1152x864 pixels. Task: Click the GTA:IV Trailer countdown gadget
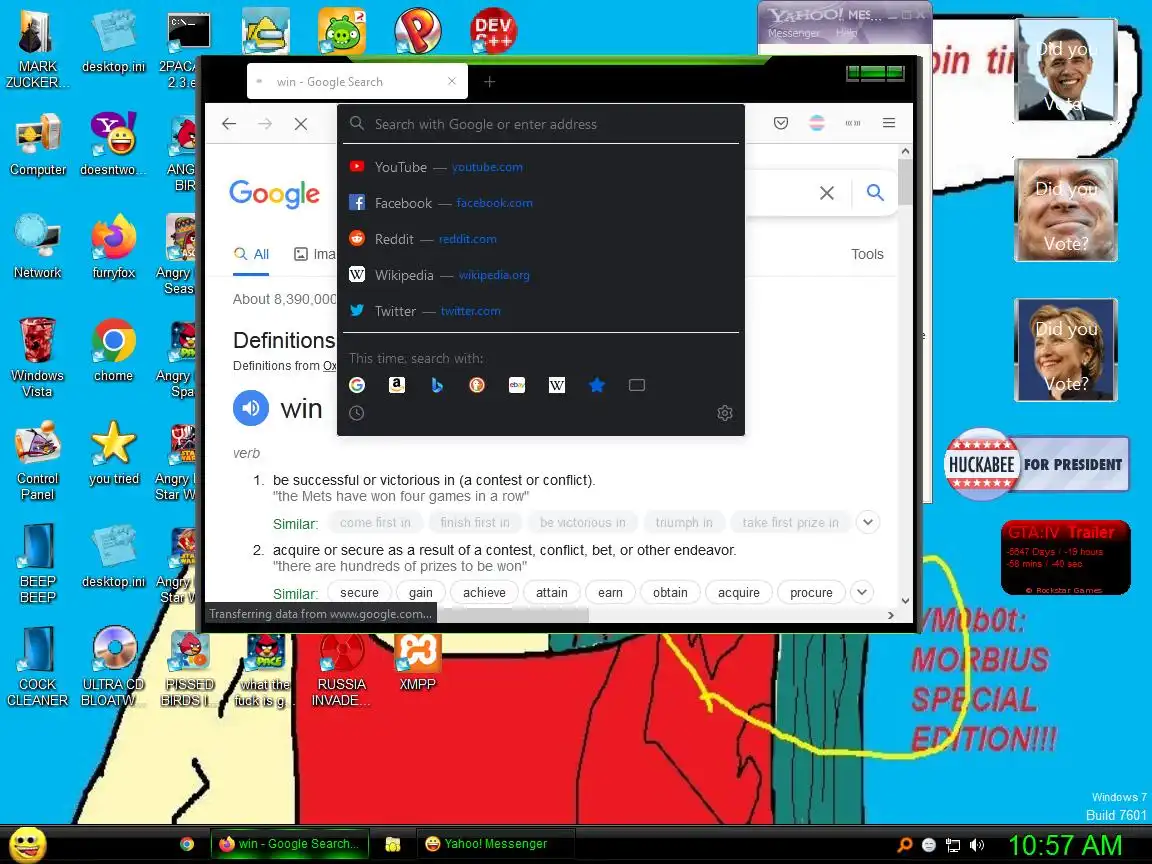1065,558
